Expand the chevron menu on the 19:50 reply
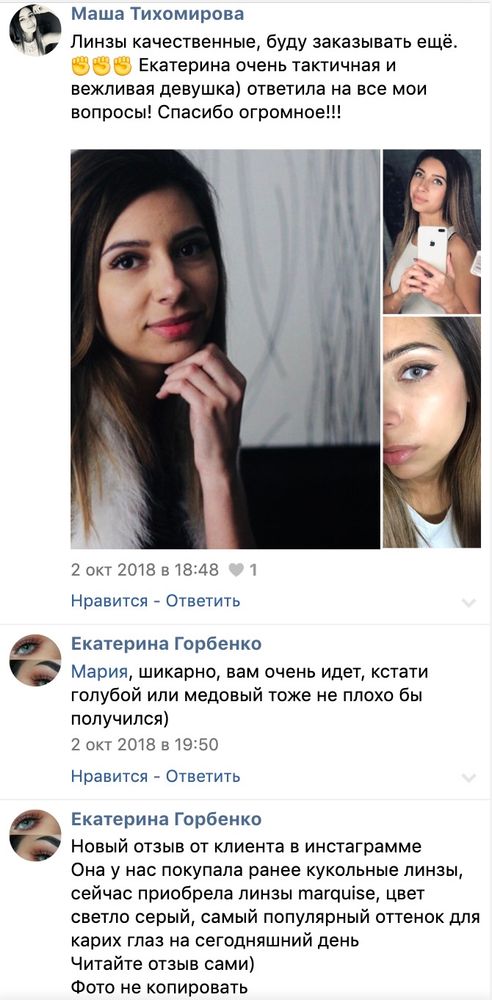Viewport: 492px width, 1000px height. tap(469, 777)
